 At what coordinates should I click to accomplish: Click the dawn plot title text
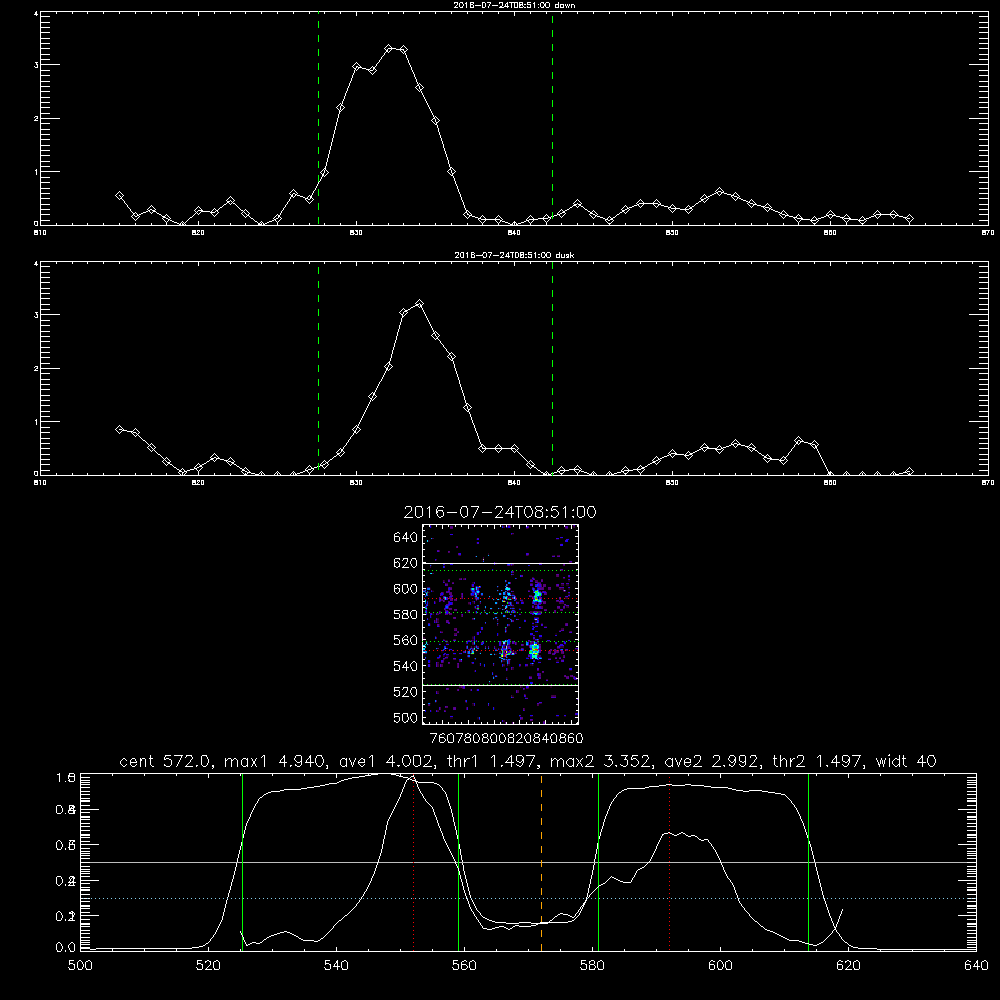coord(514,5)
